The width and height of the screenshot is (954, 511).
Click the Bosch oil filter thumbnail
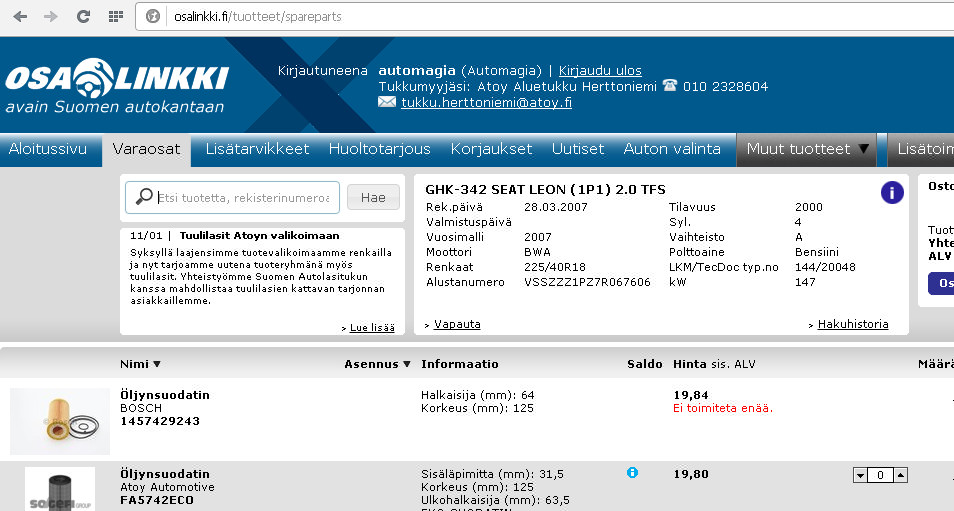click(x=60, y=422)
